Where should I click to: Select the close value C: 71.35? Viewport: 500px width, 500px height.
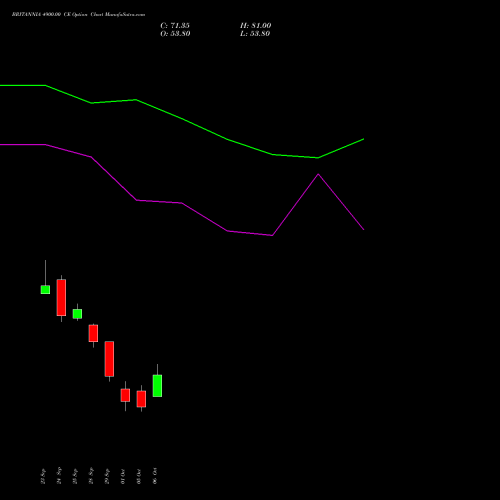click(175, 26)
